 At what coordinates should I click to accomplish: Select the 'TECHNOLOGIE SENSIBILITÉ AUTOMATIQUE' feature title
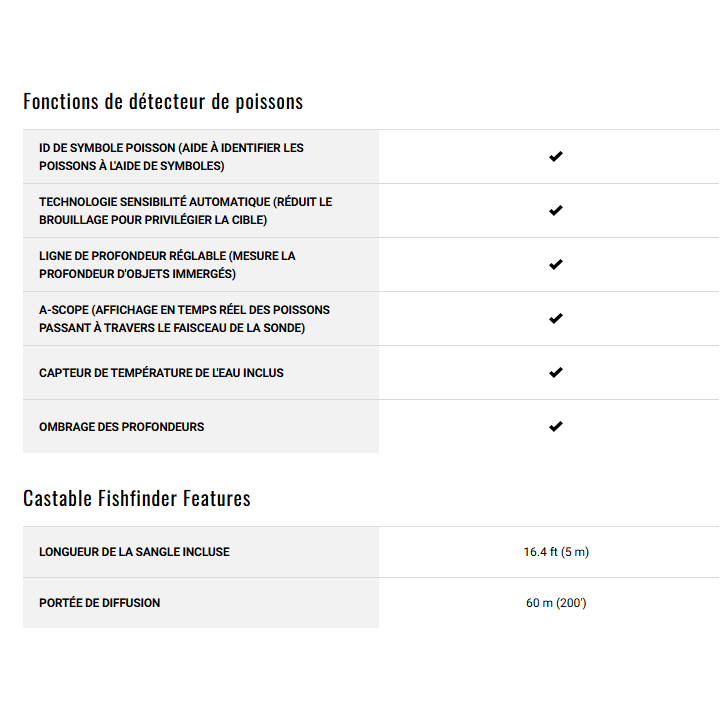[x=162, y=202]
